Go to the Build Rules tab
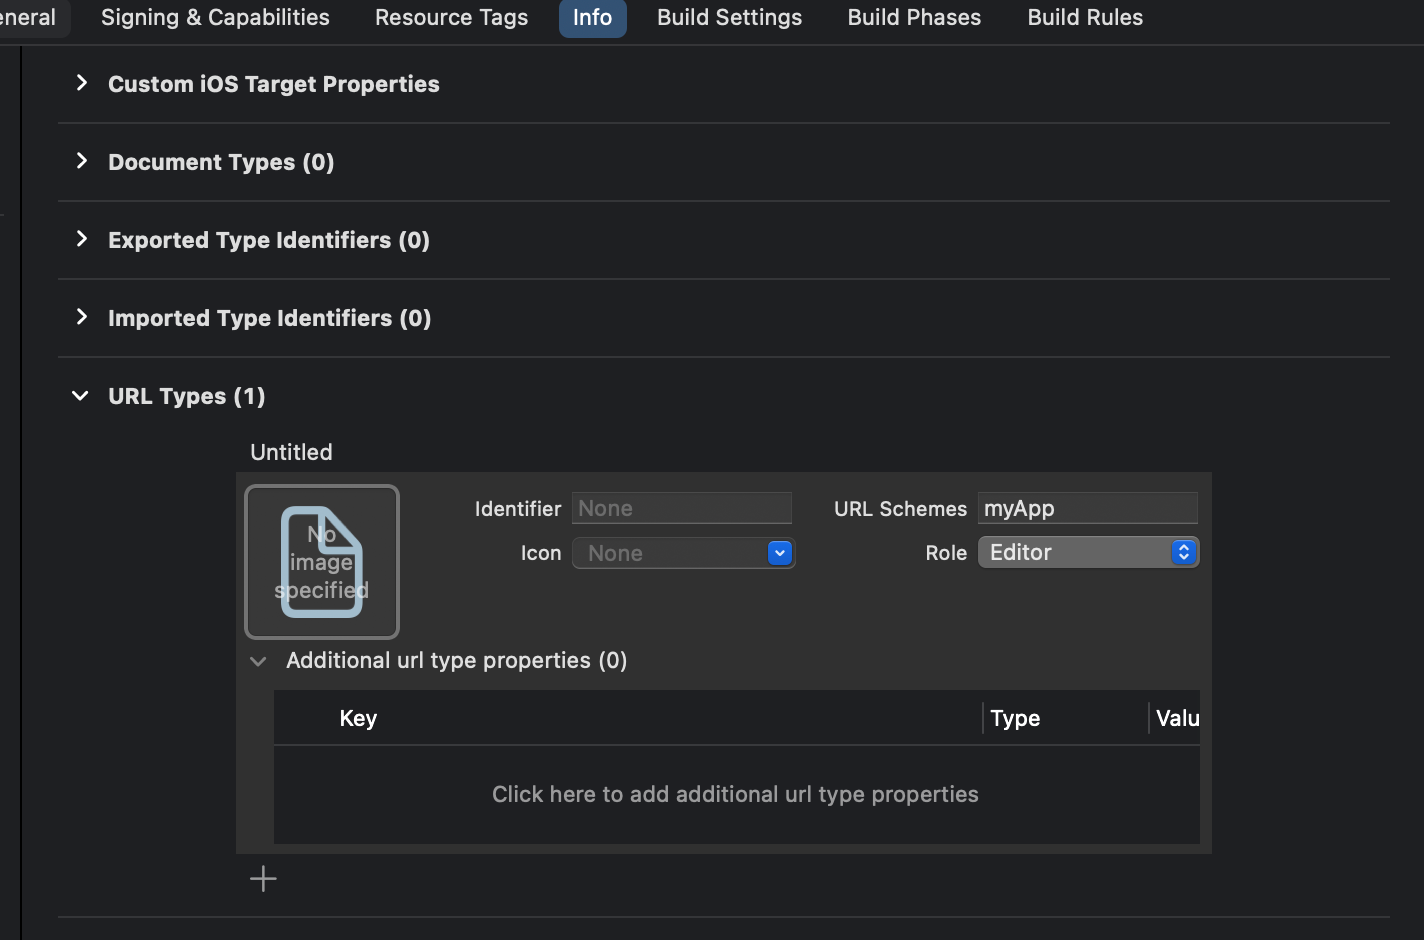1424x940 pixels. coord(1085,18)
